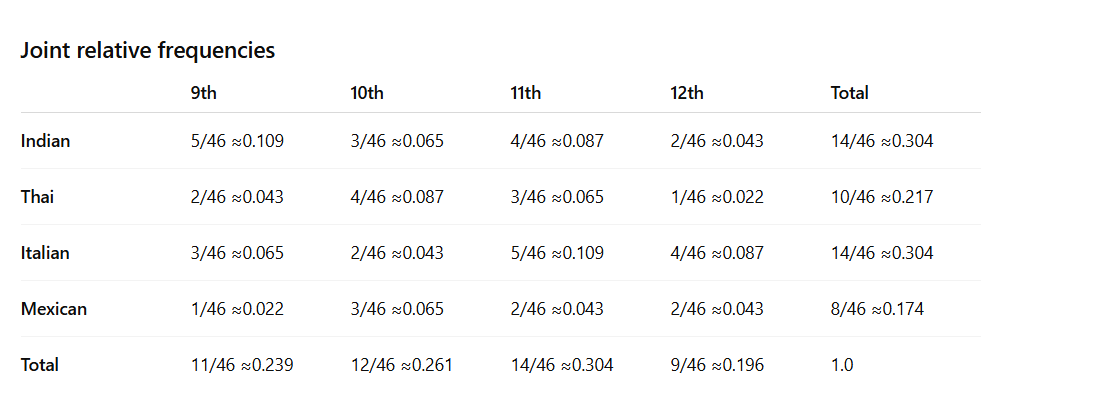The width and height of the screenshot is (1100, 408).
Task: Click the grand total cell 1.0
Action: click(x=842, y=365)
